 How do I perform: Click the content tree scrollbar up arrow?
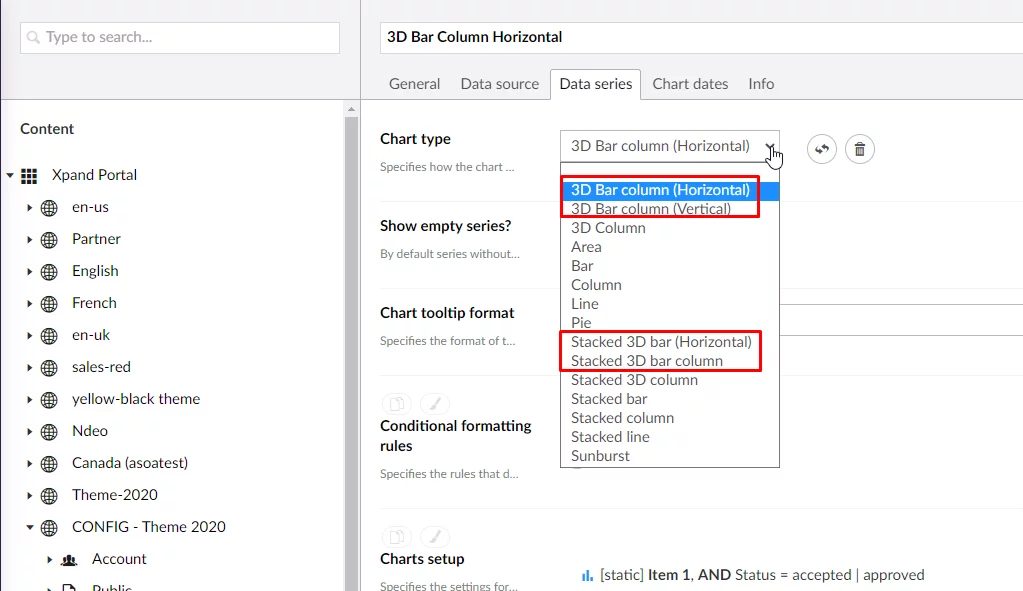[x=351, y=108]
